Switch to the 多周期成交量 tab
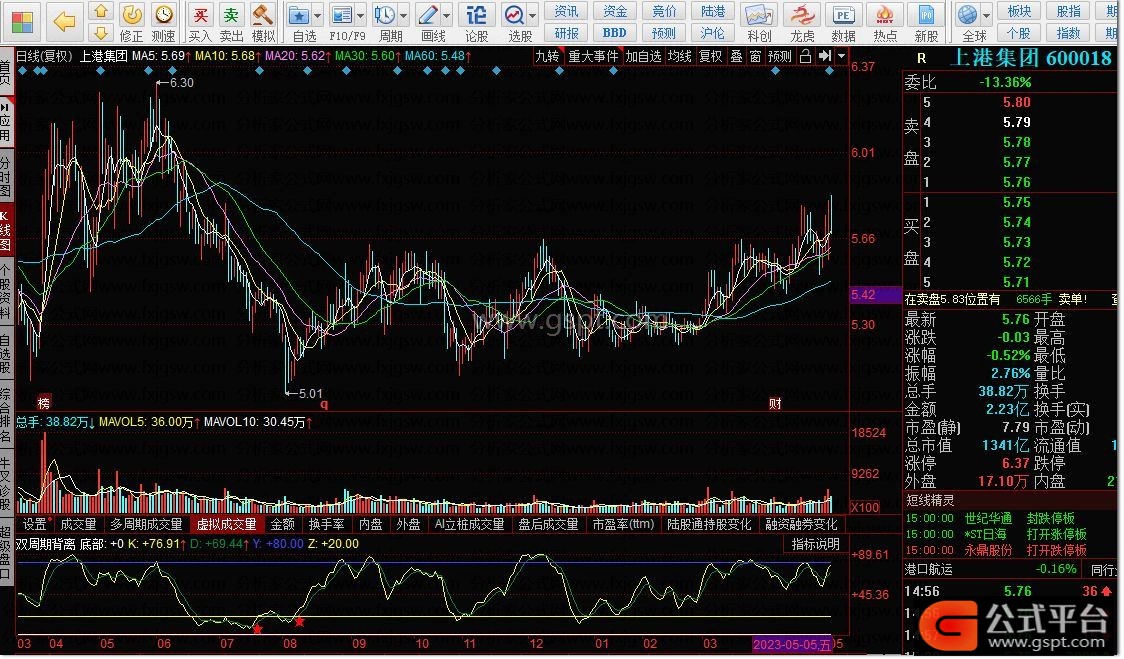The image size is (1124, 659). (x=146, y=525)
